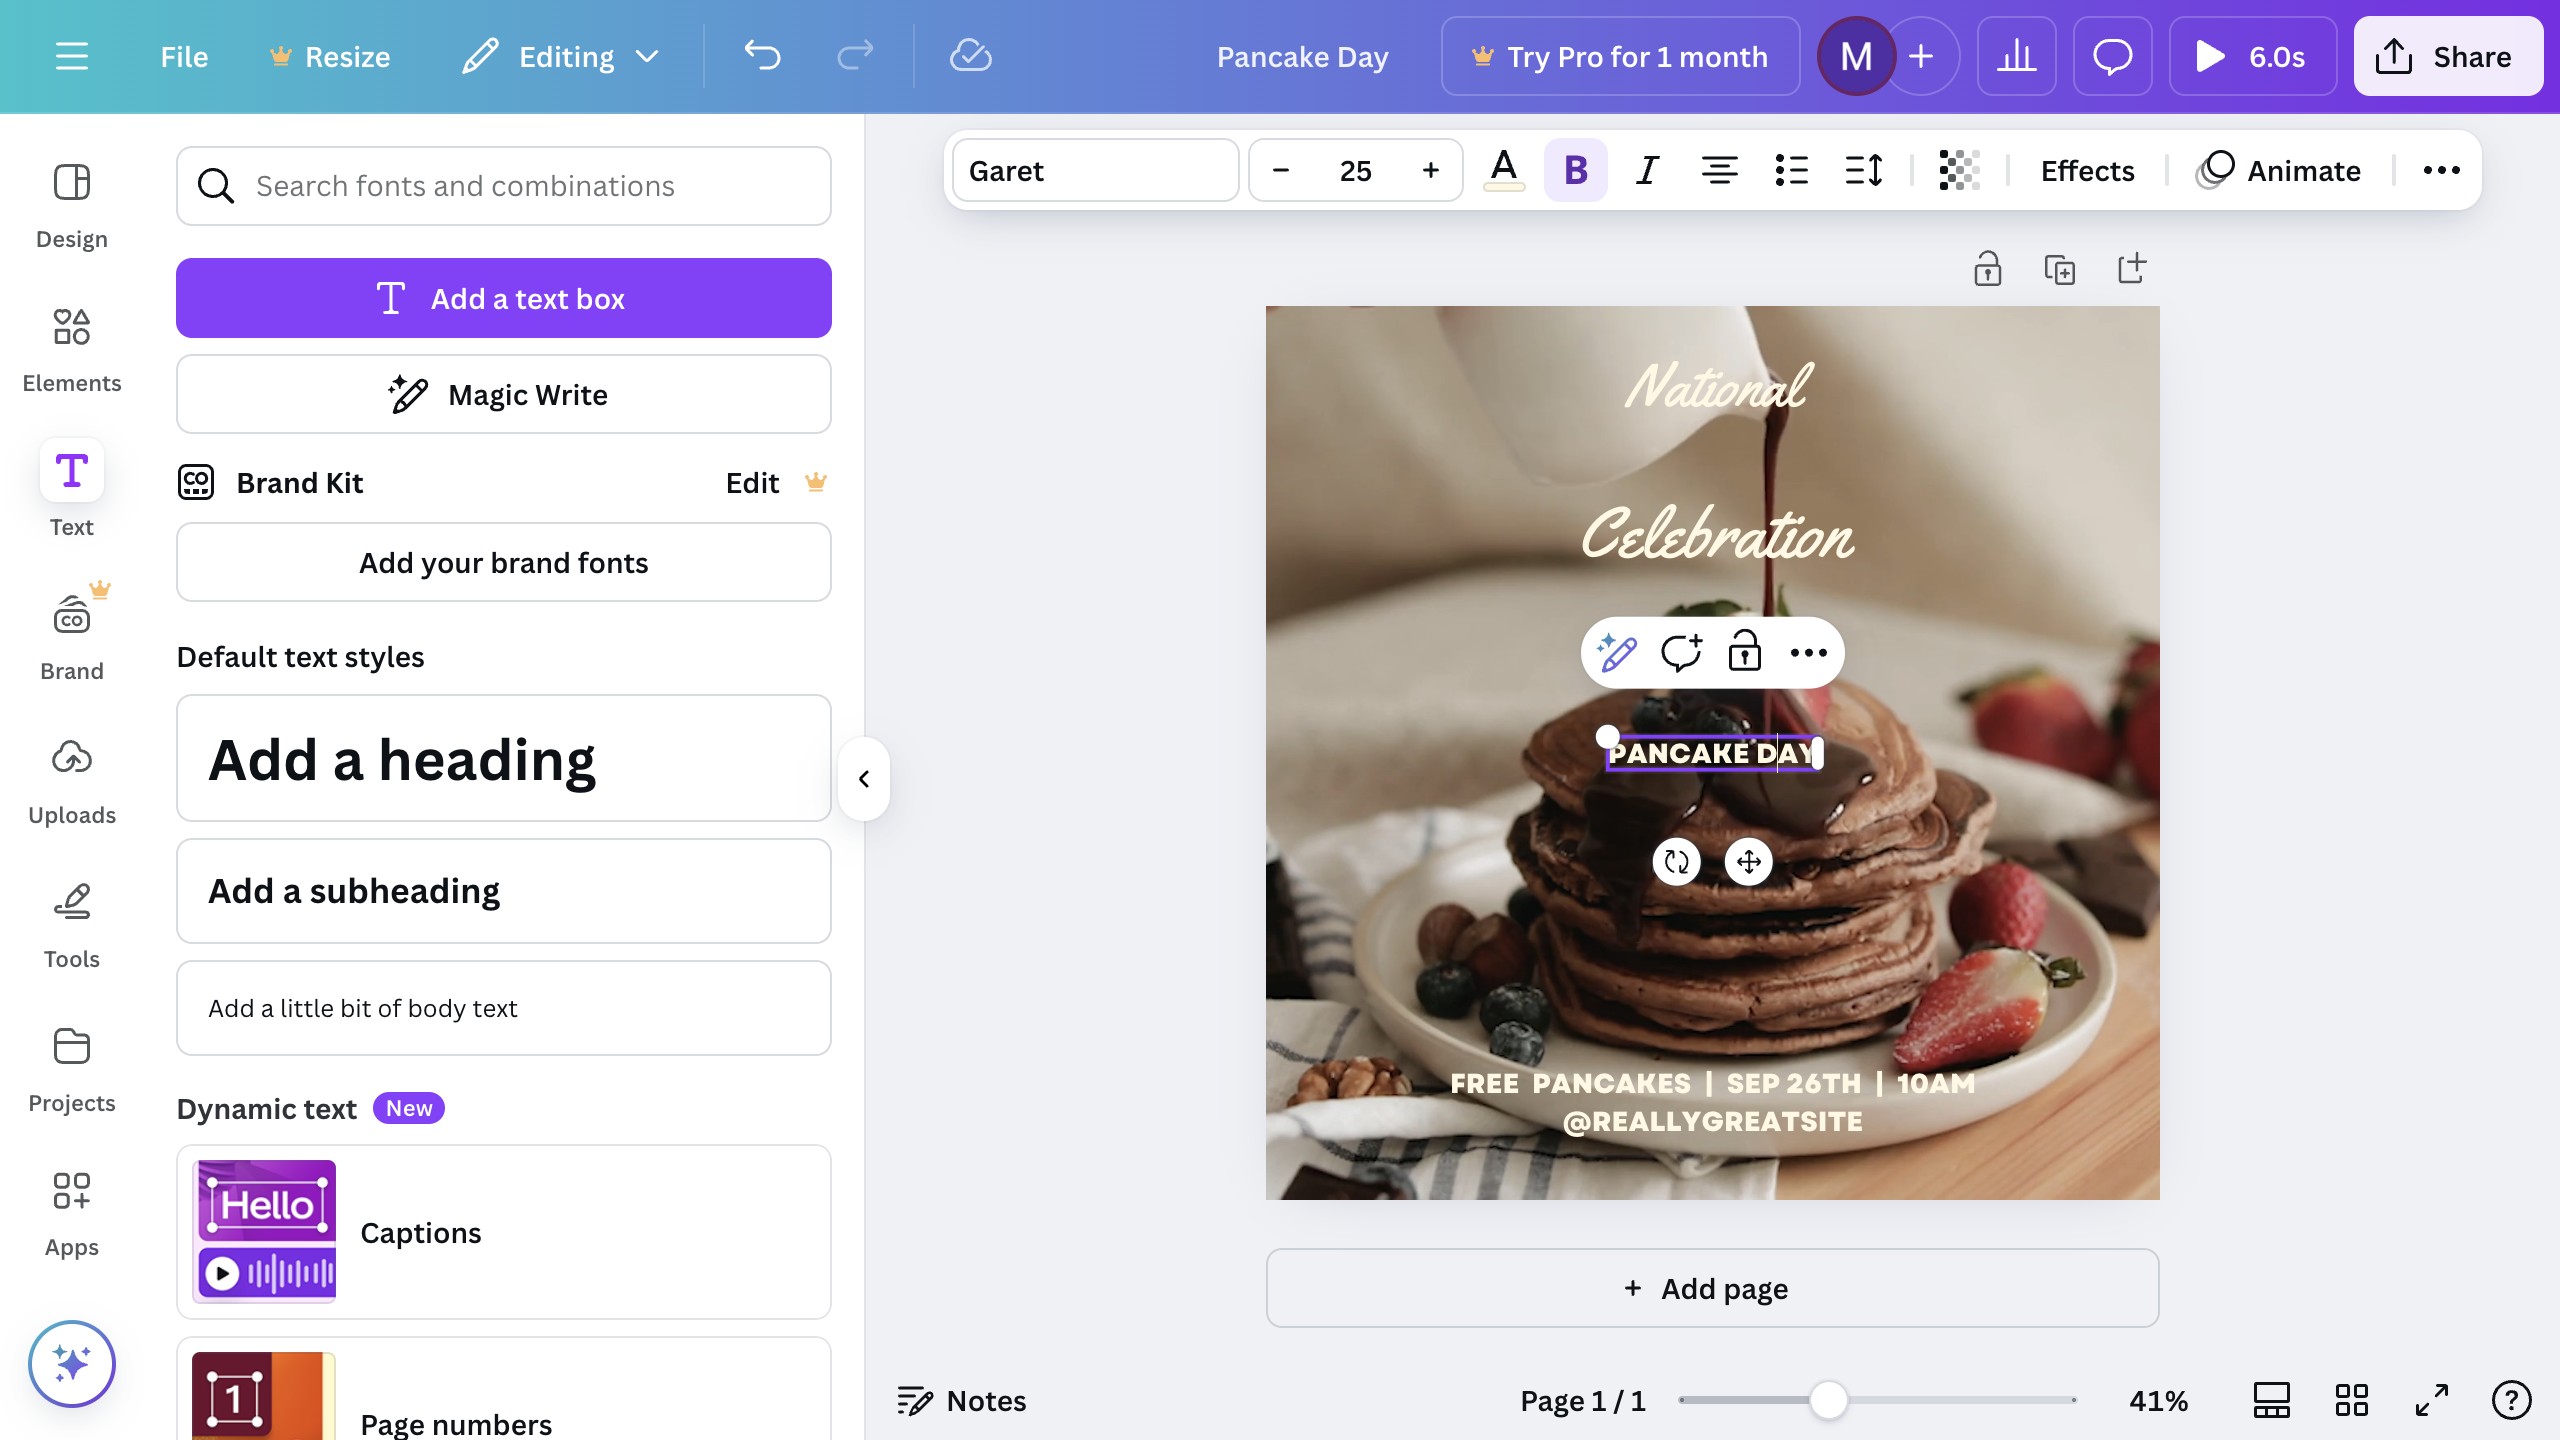Image resolution: width=2560 pixels, height=1440 pixels.
Task: Open the Elements sidebar tab
Action: pyautogui.click(x=71, y=350)
